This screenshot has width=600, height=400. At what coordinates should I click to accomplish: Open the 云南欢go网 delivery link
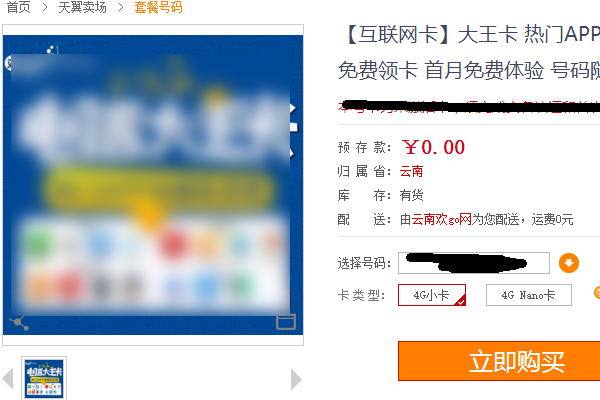(x=442, y=220)
